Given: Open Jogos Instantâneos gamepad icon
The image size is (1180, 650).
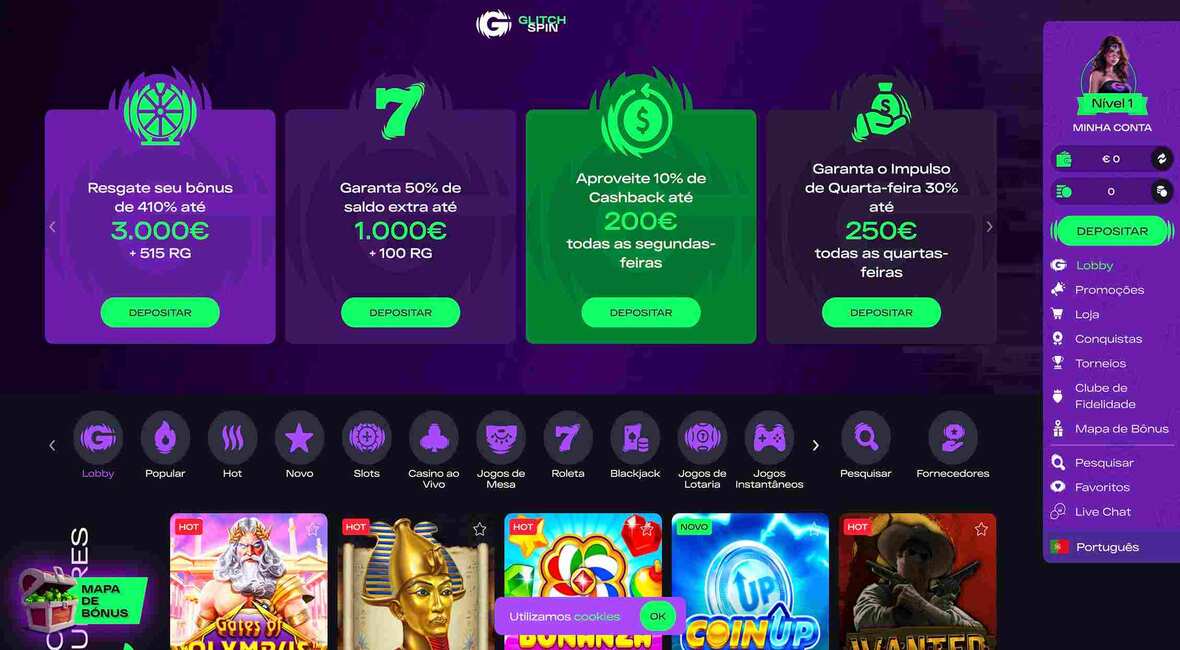Looking at the screenshot, I should coord(769,437).
